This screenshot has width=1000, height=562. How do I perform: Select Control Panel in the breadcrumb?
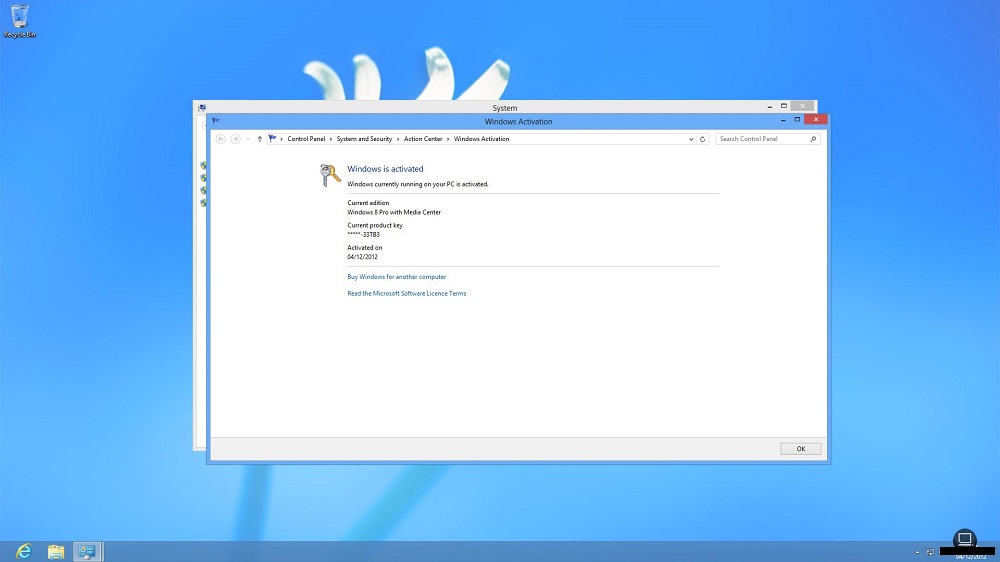click(306, 138)
